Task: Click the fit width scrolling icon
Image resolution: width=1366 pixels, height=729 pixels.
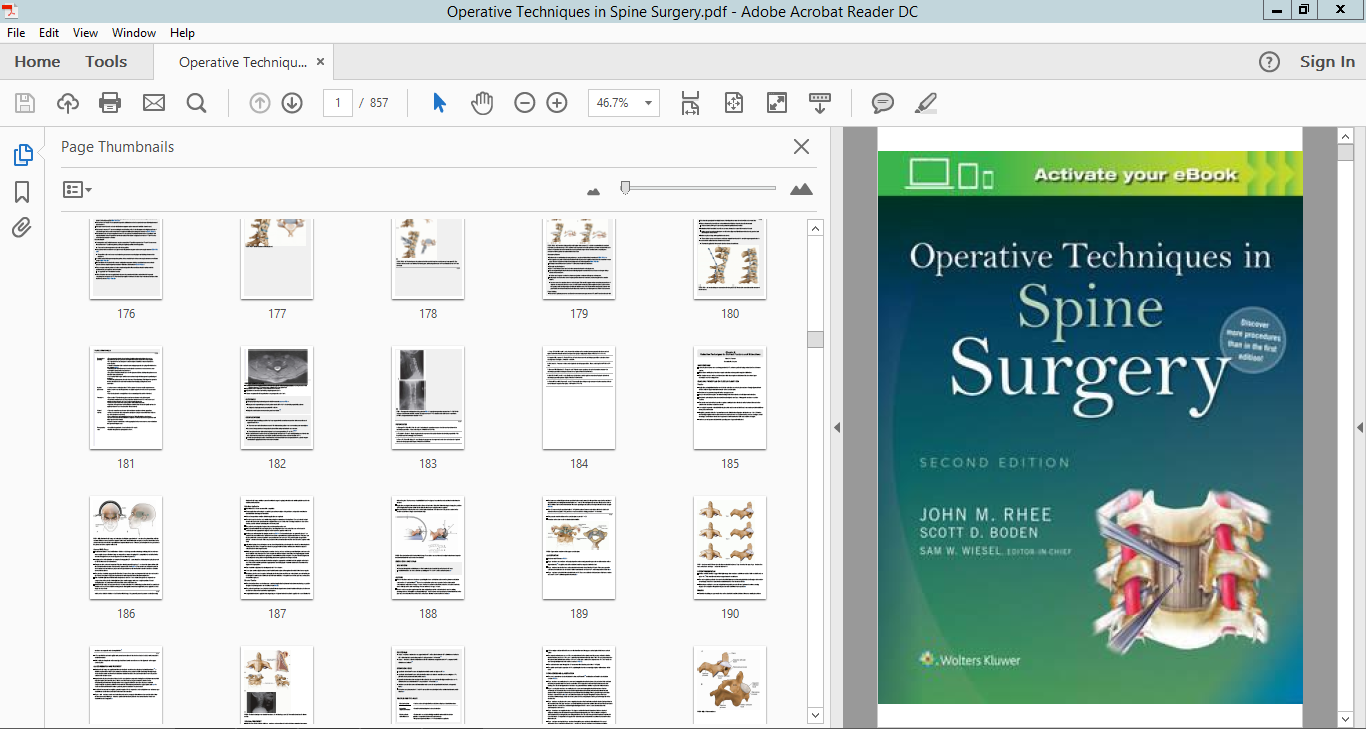Action: coord(690,103)
